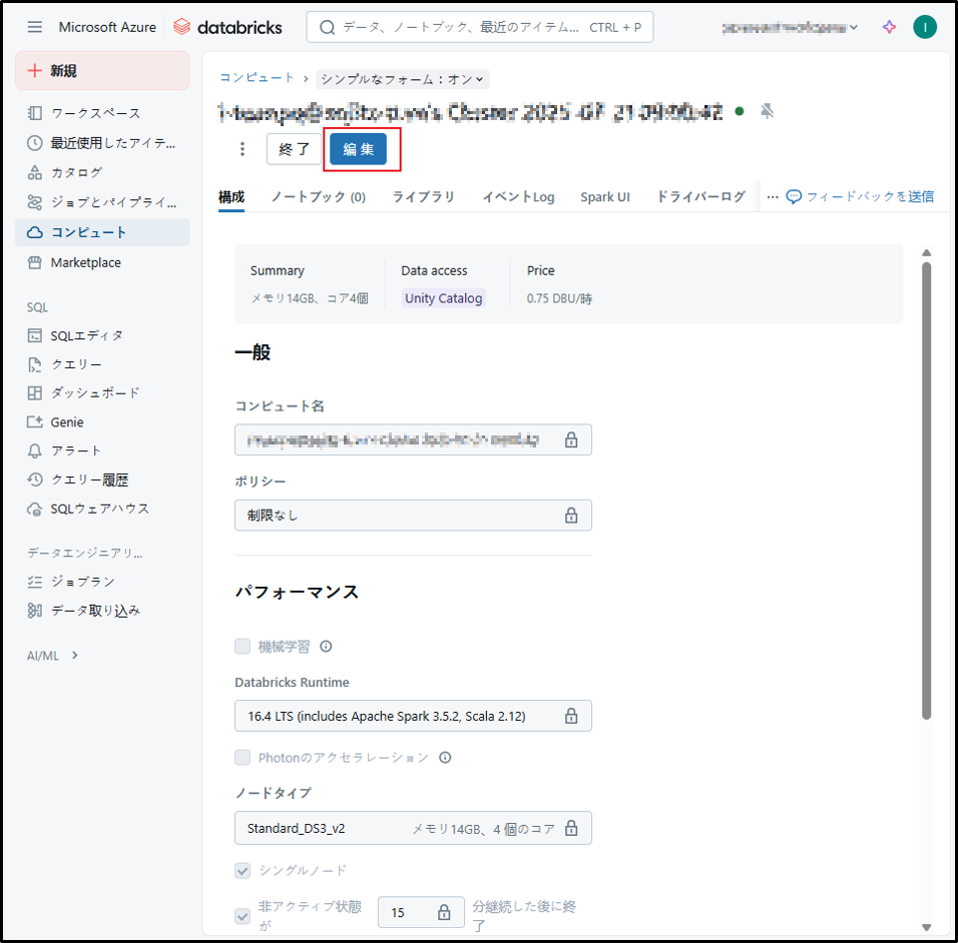
Task: Open アラート in the sidebar
Action: (102, 451)
